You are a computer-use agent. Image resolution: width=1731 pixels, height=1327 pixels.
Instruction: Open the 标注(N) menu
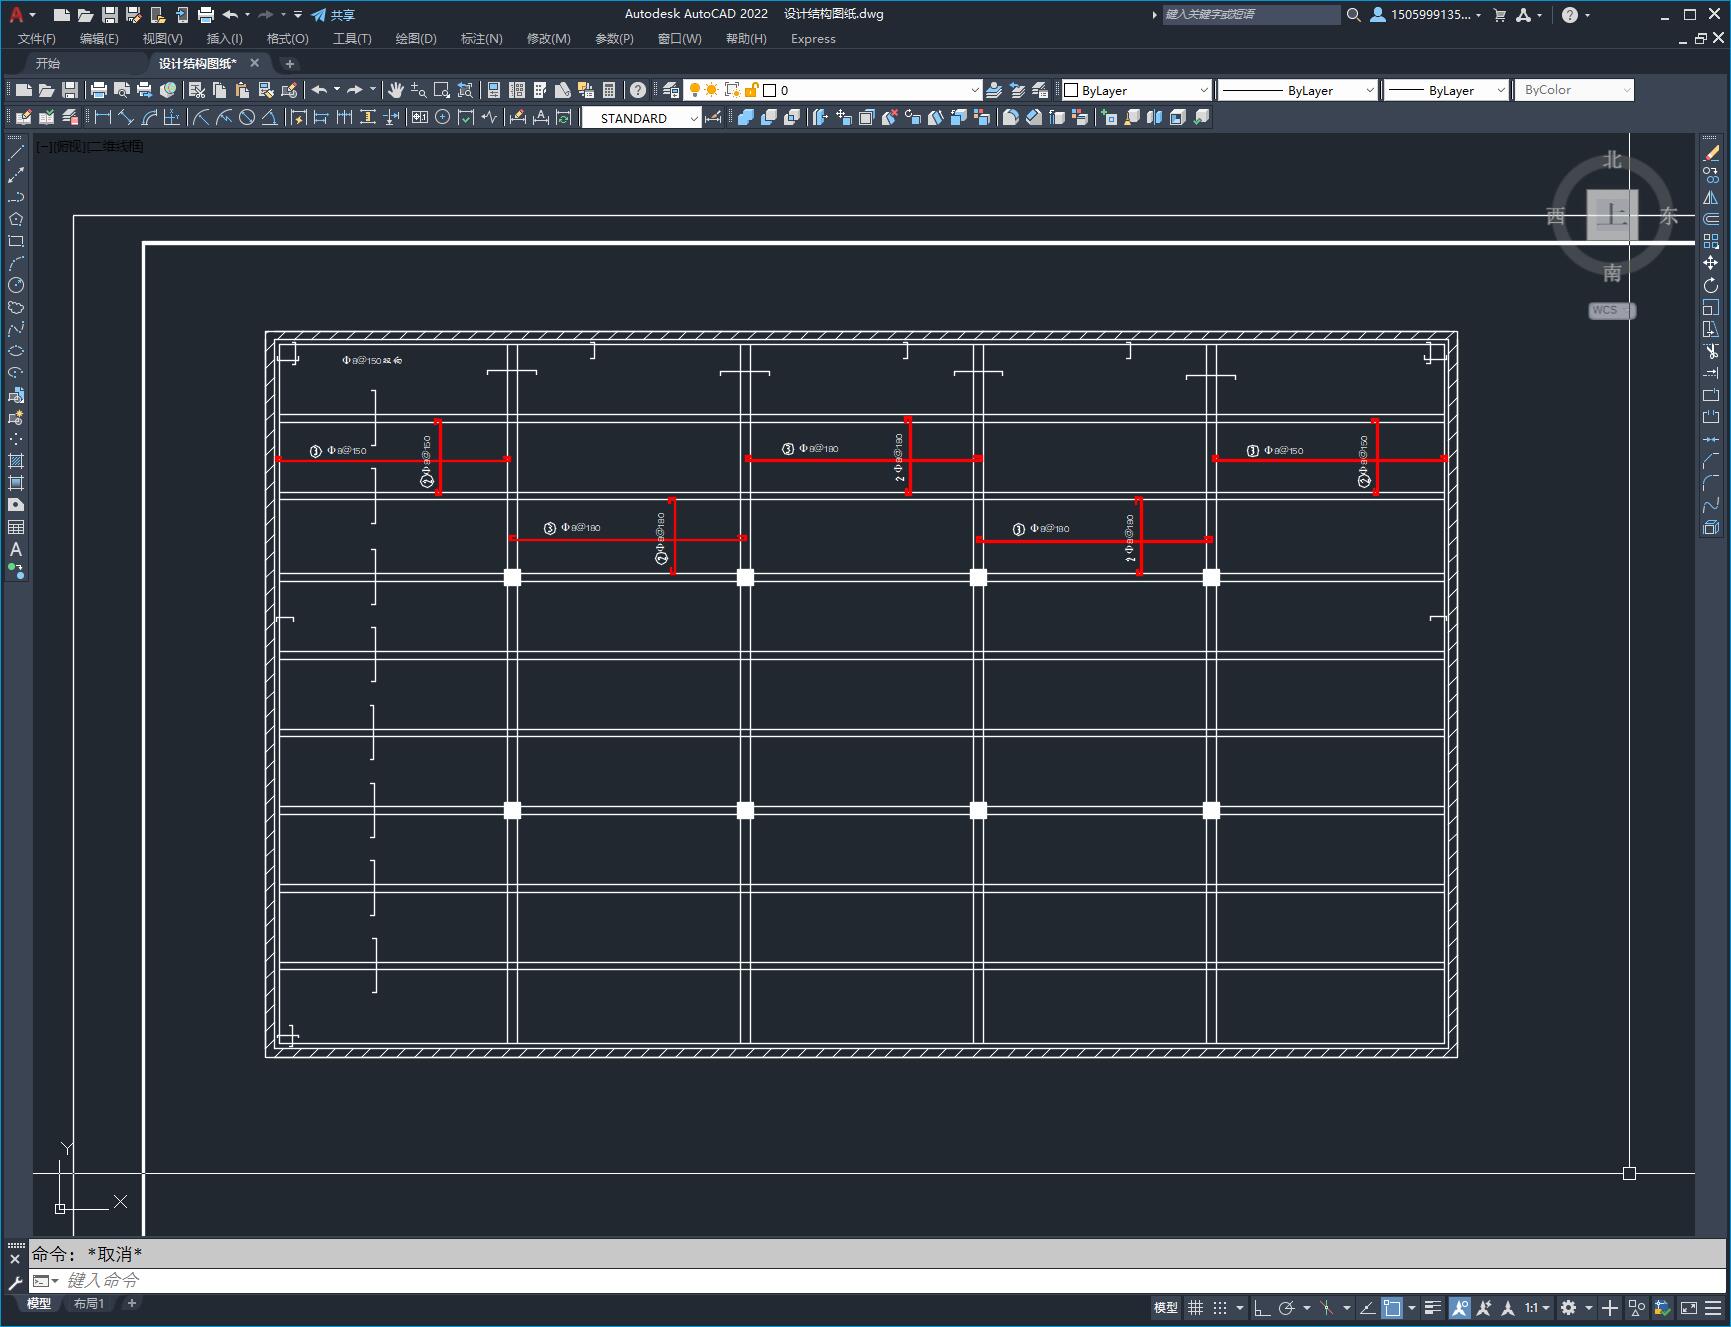(x=481, y=39)
